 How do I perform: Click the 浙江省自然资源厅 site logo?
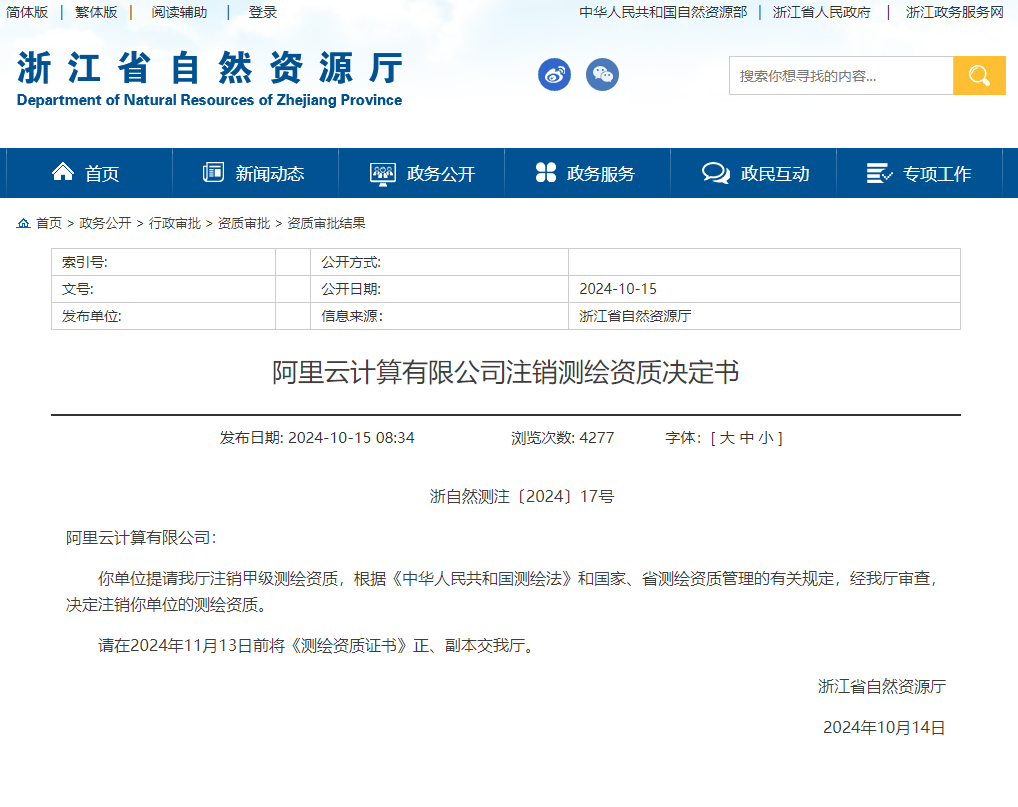point(209,79)
